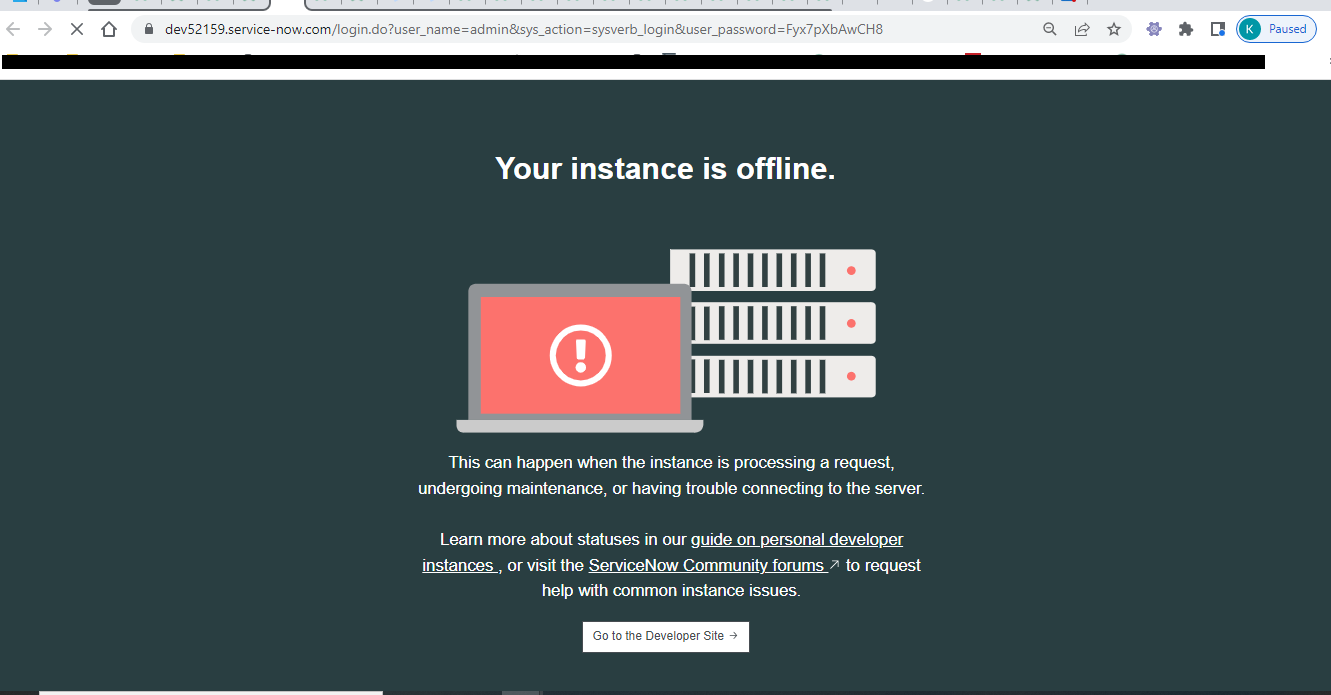Click the purple extension icon
This screenshot has width=1331, height=695.
coord(1154,29)
